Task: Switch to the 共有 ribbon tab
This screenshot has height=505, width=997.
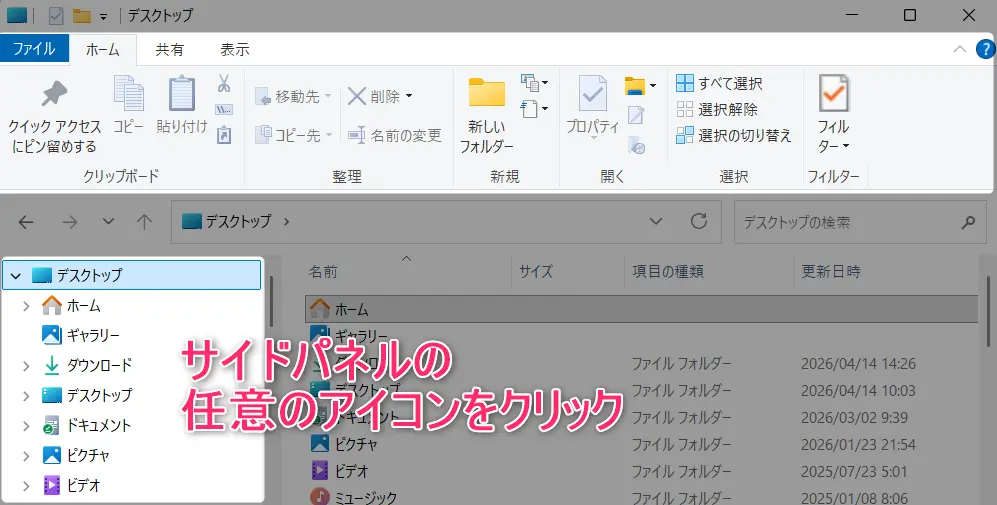Action: tap(169, 49)
